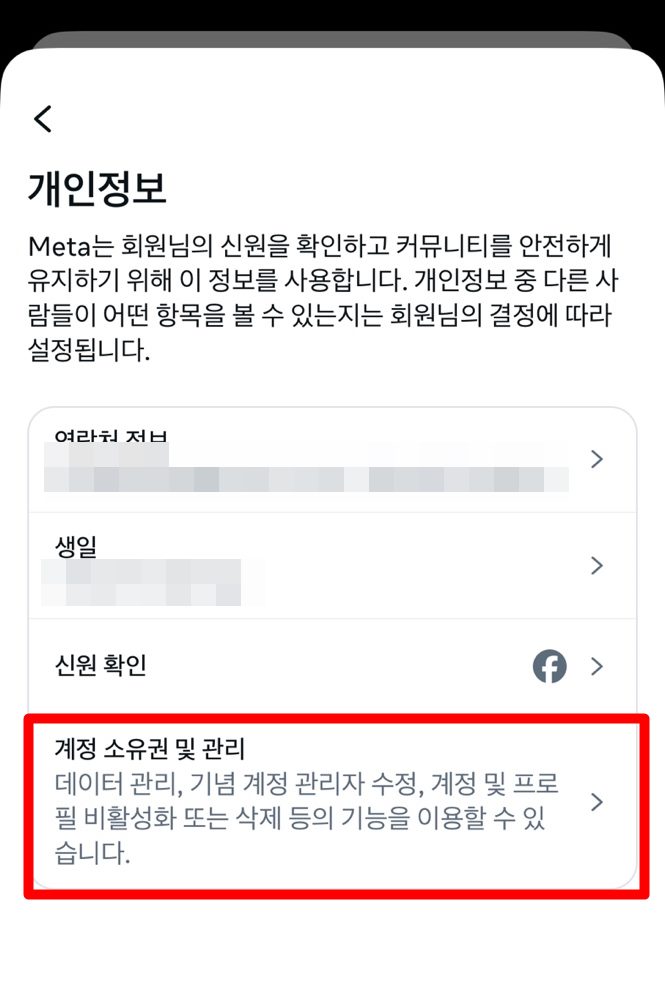Image resolution: width=665 pixels, height=1007 pixels.
Task: Open the 신원 확인 option
Action: [x=333, y=667]
